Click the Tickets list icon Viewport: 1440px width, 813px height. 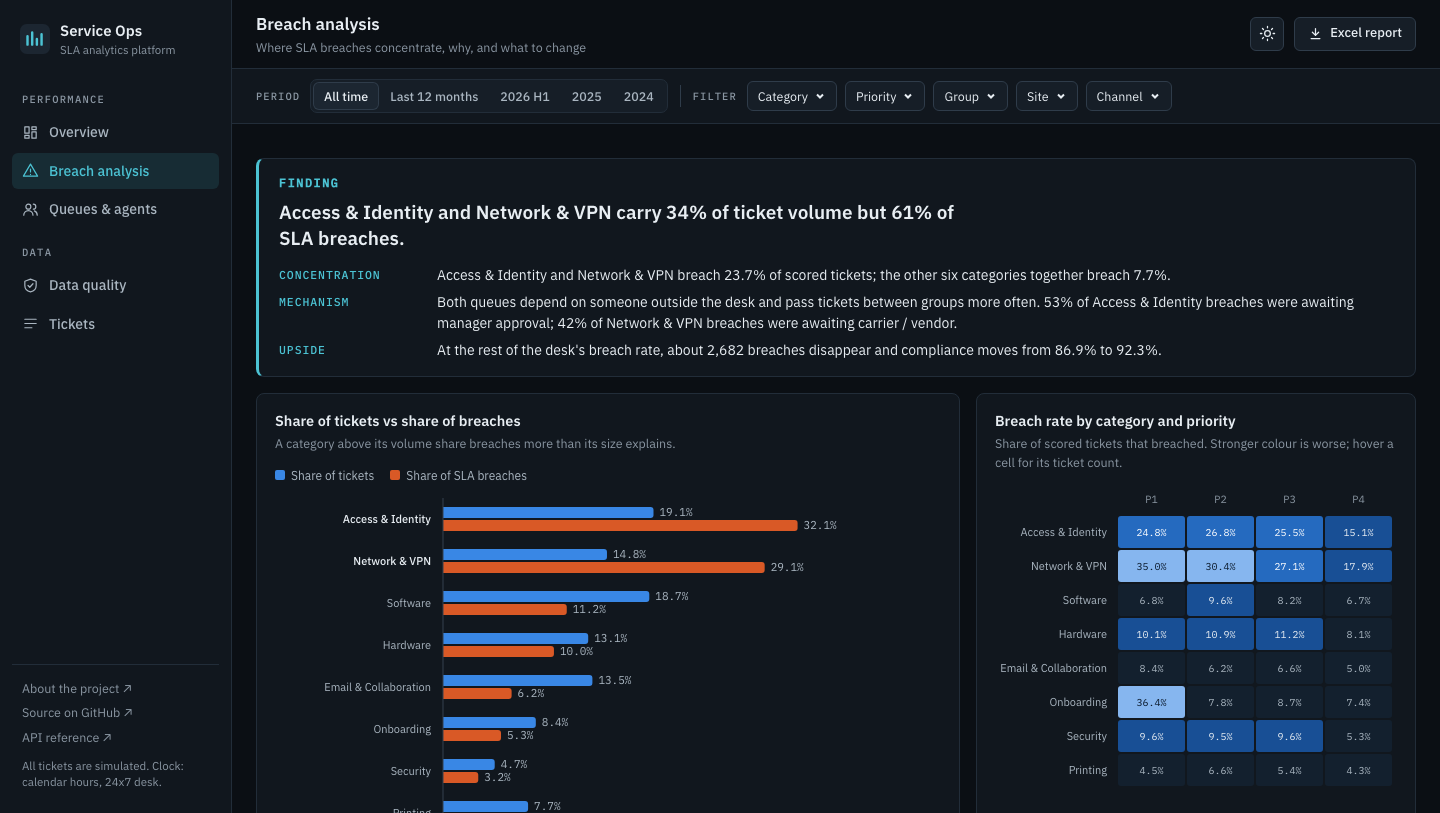pyautogui.click(x=30, y=324)
